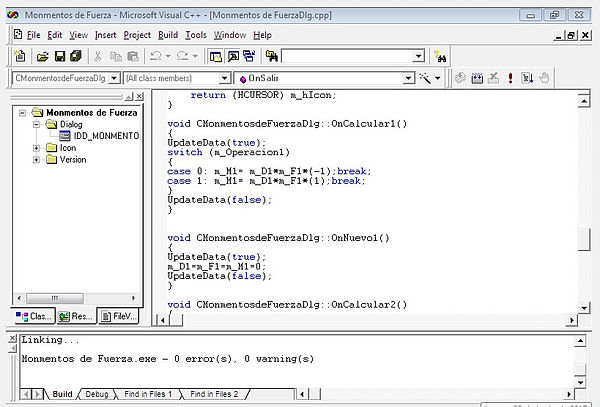Close the workspace pane via its X
600x407 pixels.
click(139, 96)
